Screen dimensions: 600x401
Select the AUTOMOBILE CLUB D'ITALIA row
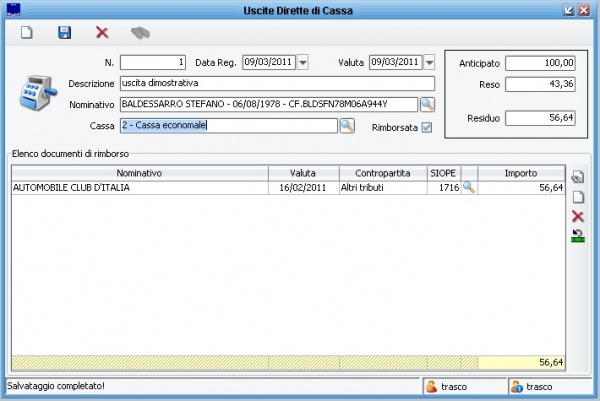(139, 187)
